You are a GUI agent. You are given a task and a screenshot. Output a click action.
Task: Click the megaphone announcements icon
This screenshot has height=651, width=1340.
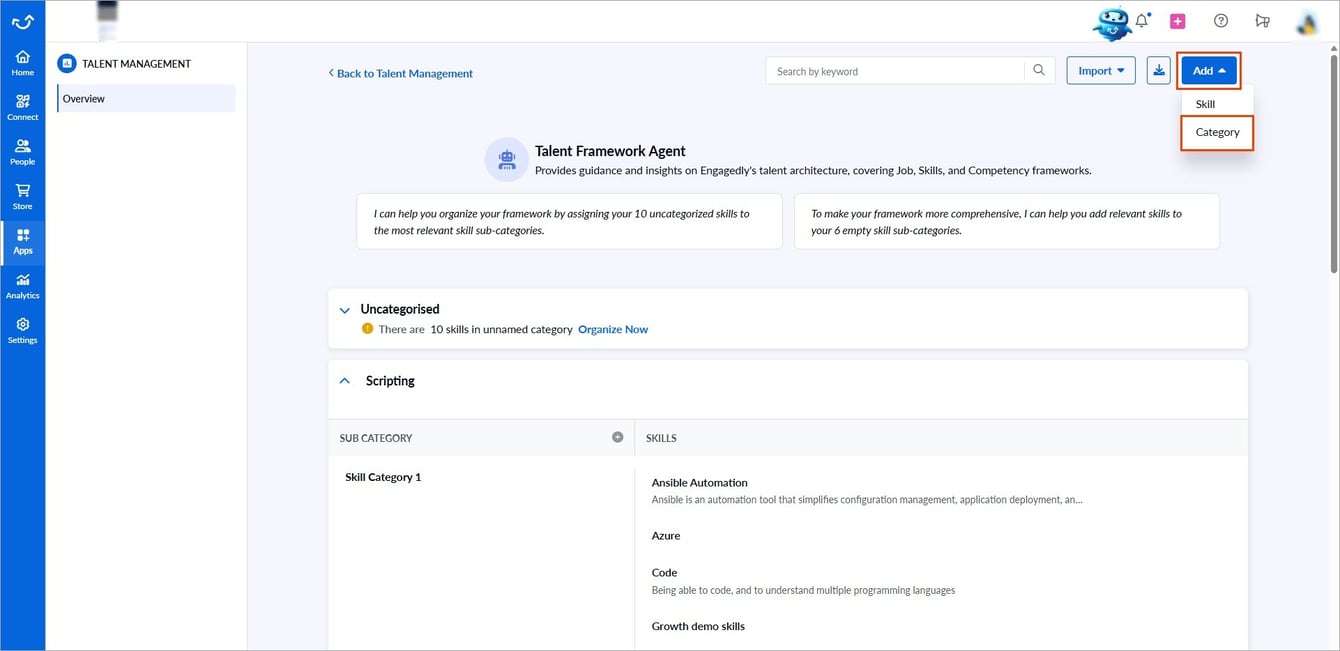click(1262, 20)
